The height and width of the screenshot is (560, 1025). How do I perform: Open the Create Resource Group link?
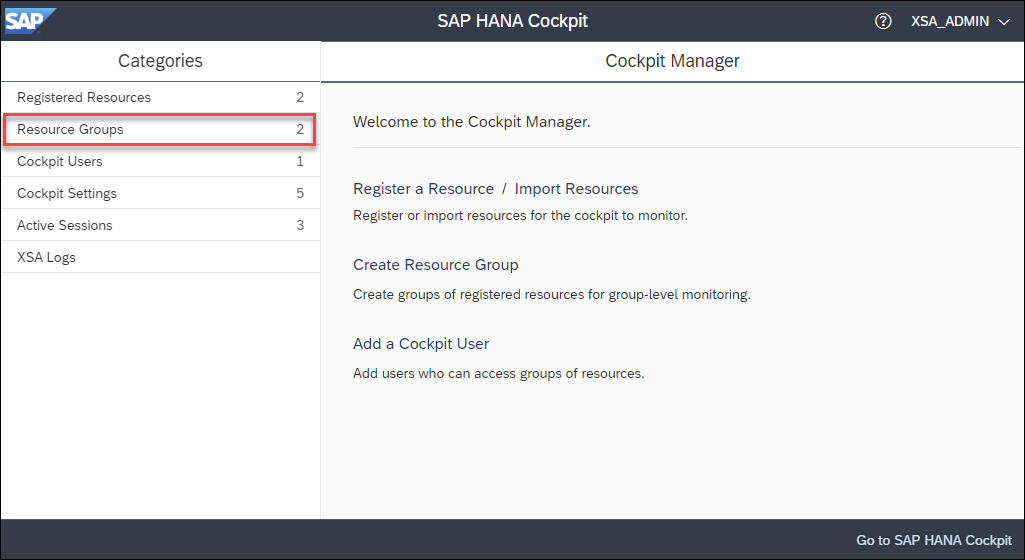click(435, 265)
